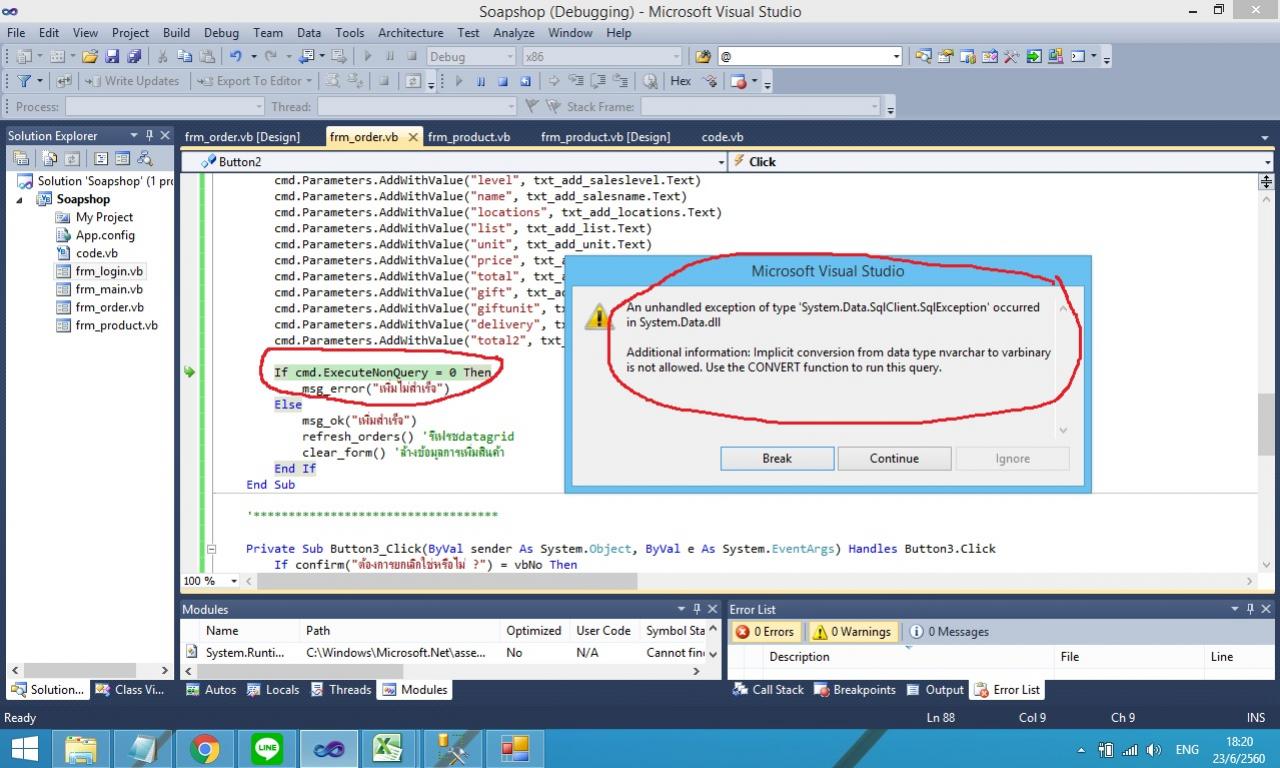
Task: Open the Breakpoints panel tab
Action: coord(855,690)
